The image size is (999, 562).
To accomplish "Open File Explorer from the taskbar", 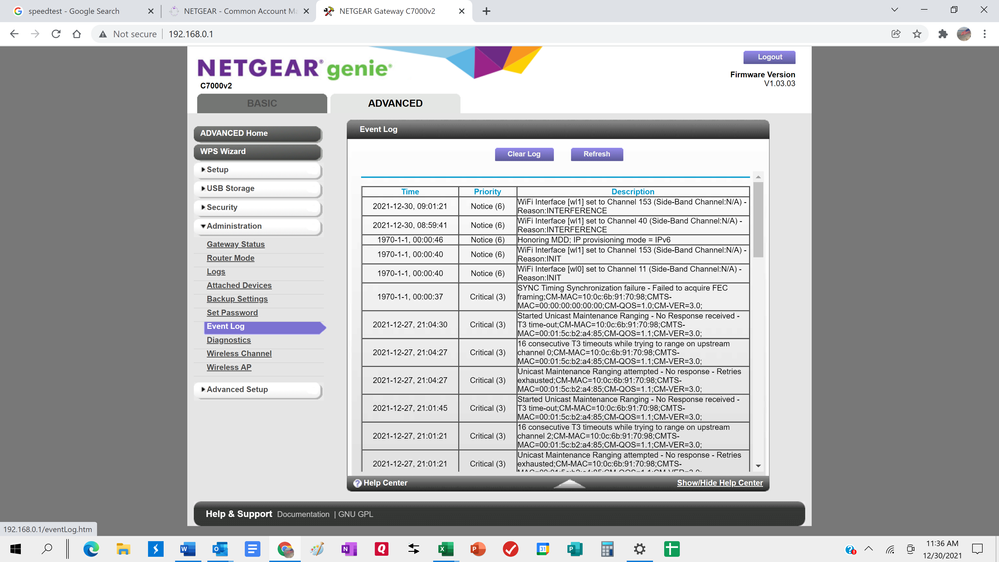I will pyautogui.click(x=124, y=549).
